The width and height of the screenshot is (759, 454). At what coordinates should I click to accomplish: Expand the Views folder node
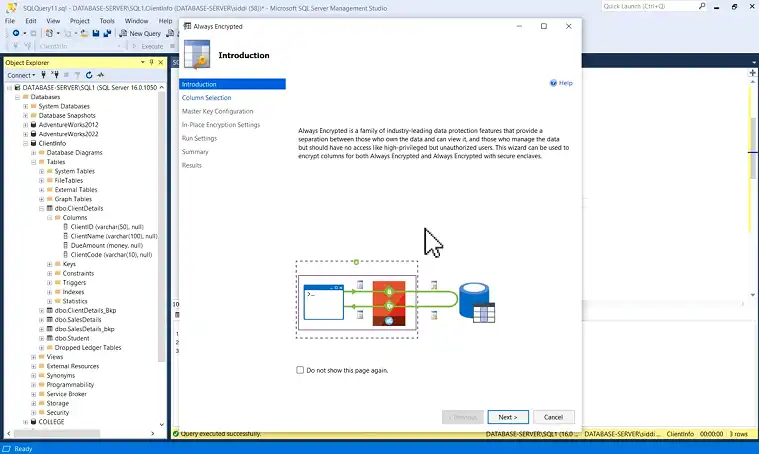pos(33,357)
